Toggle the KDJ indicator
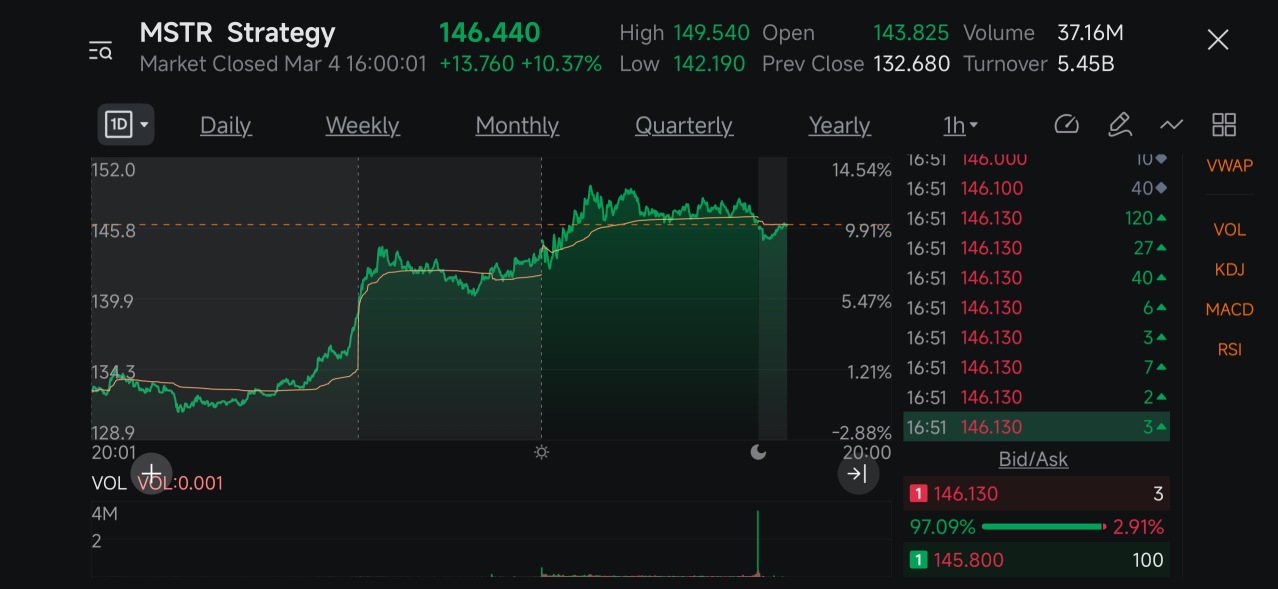1278x589 pixels. point(1229,269)
